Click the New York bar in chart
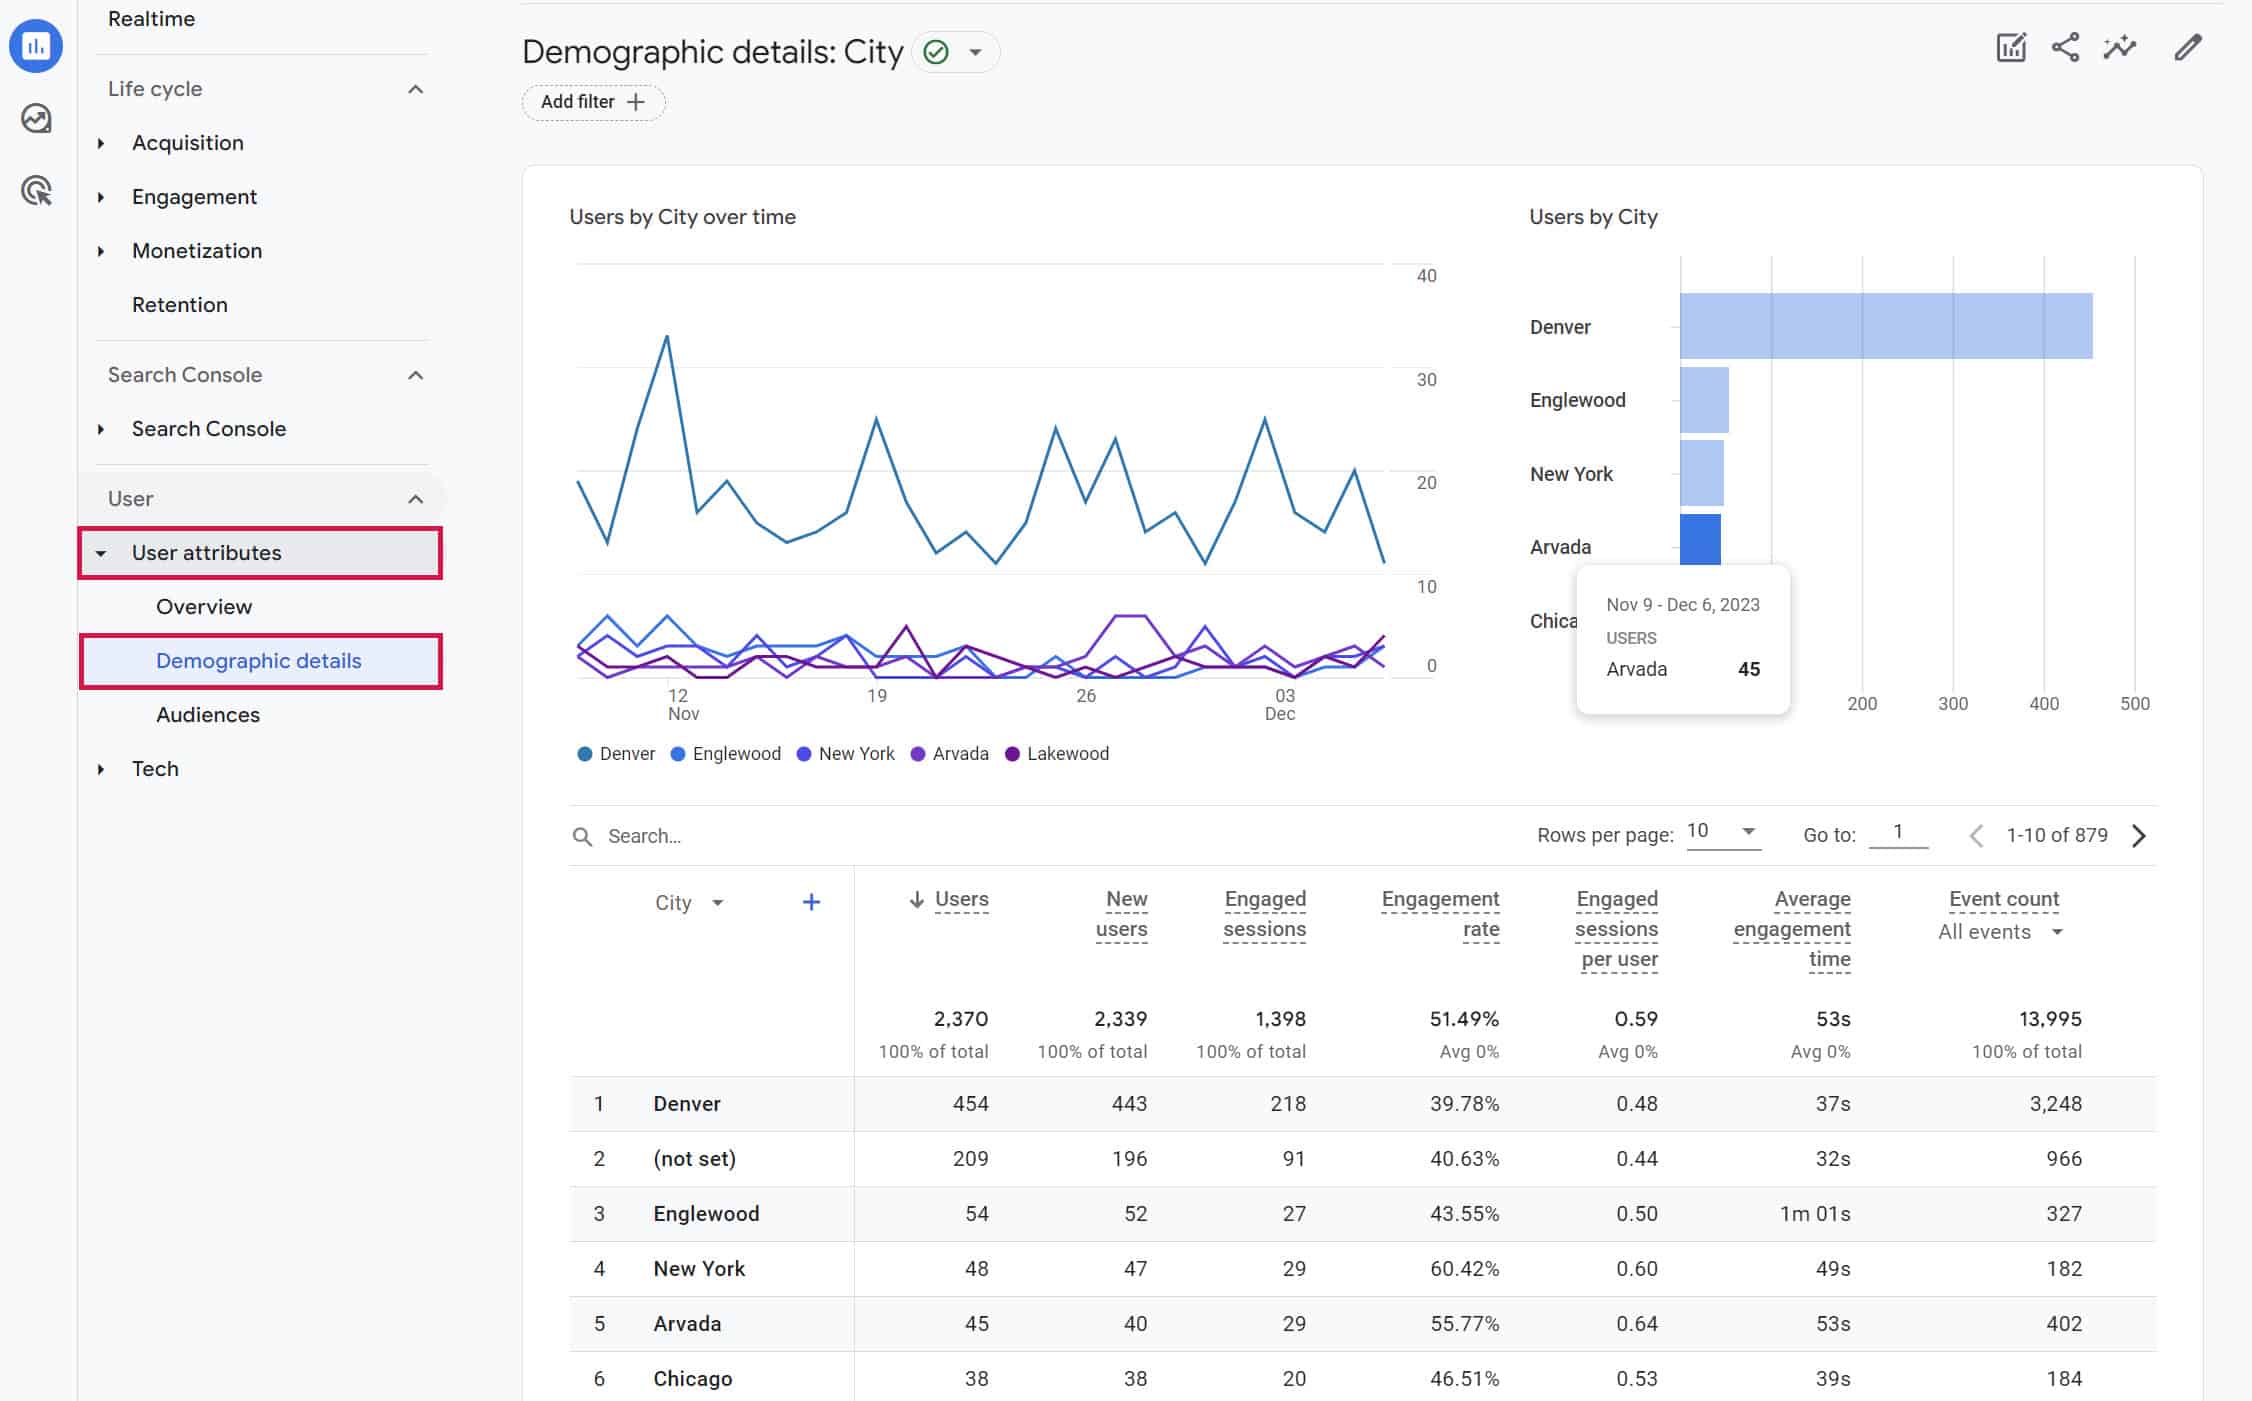The image size is (2252, 1401). 1702,473
